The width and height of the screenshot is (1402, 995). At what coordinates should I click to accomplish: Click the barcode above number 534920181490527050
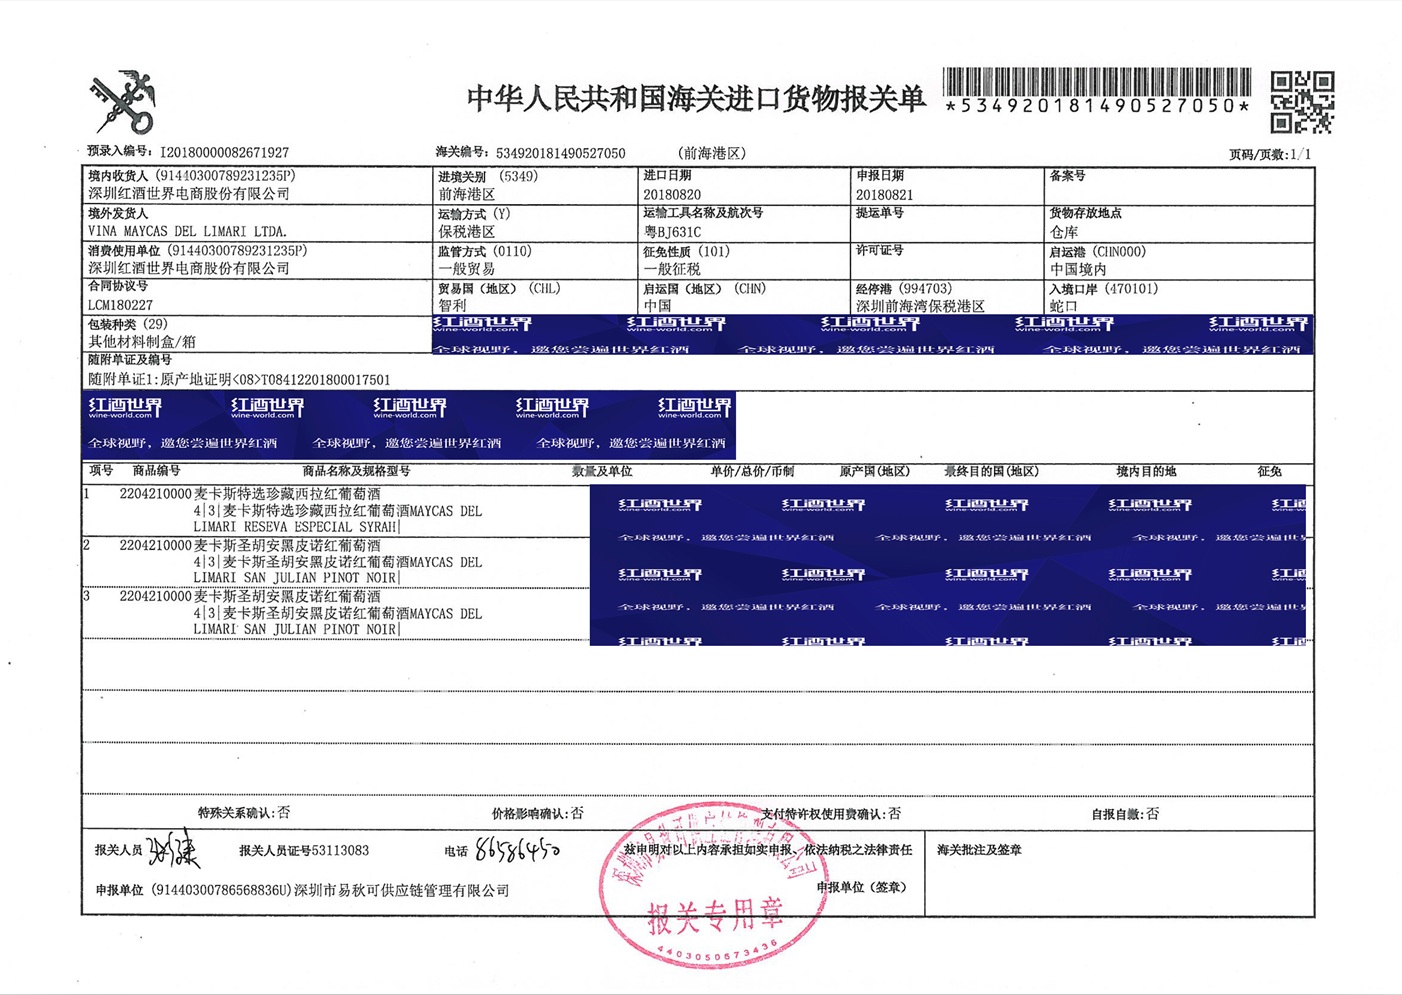(x=1096, y=82)
